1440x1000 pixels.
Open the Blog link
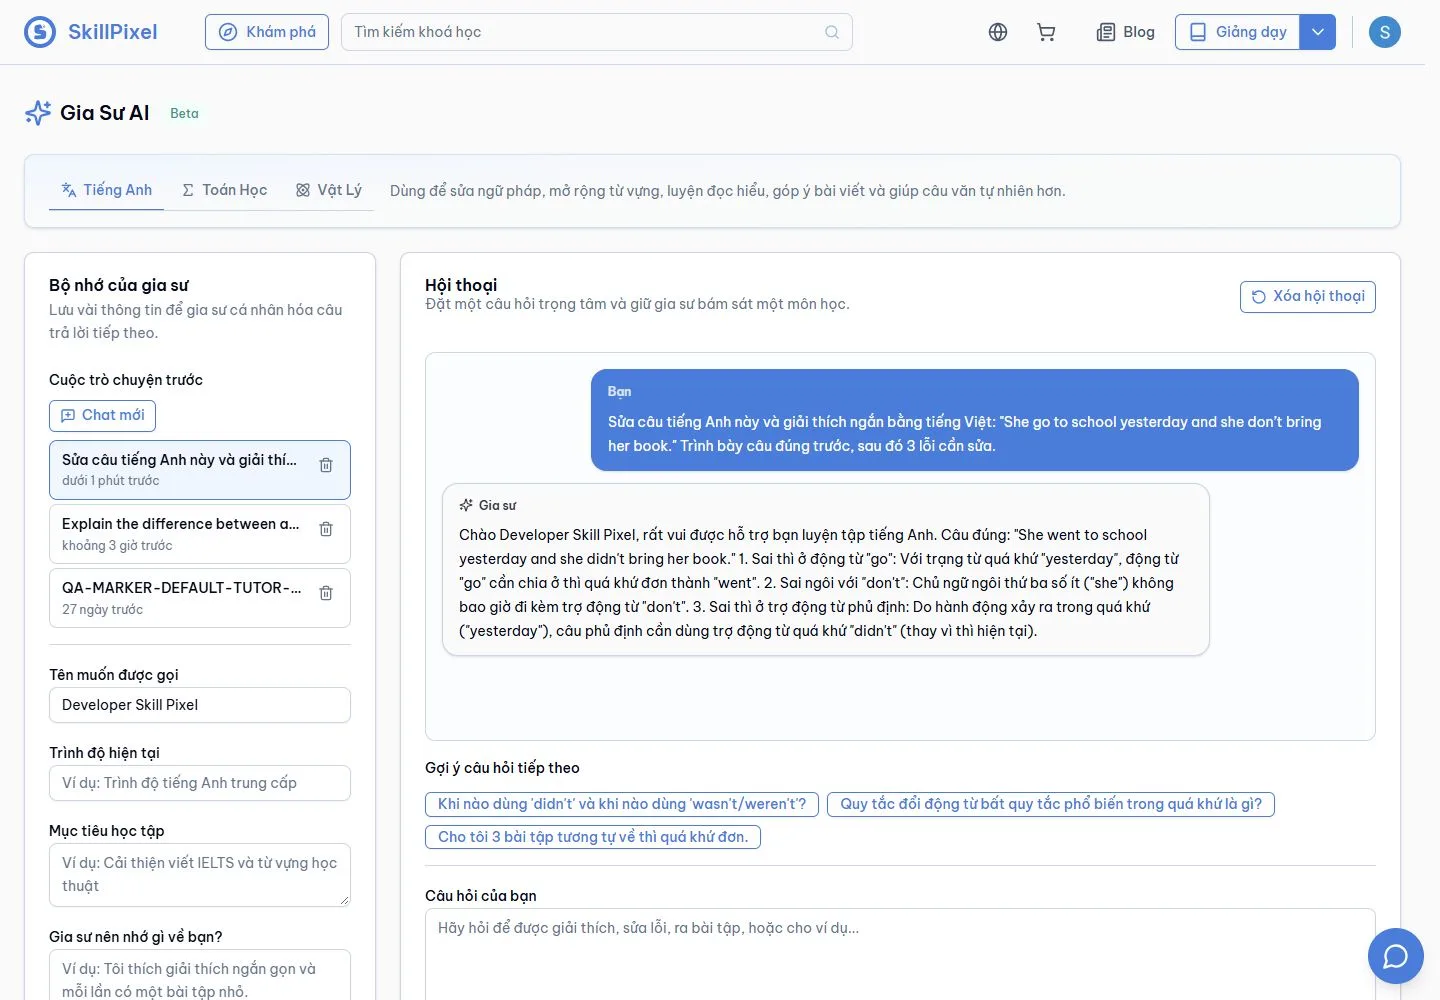[x=1126, y=32]
